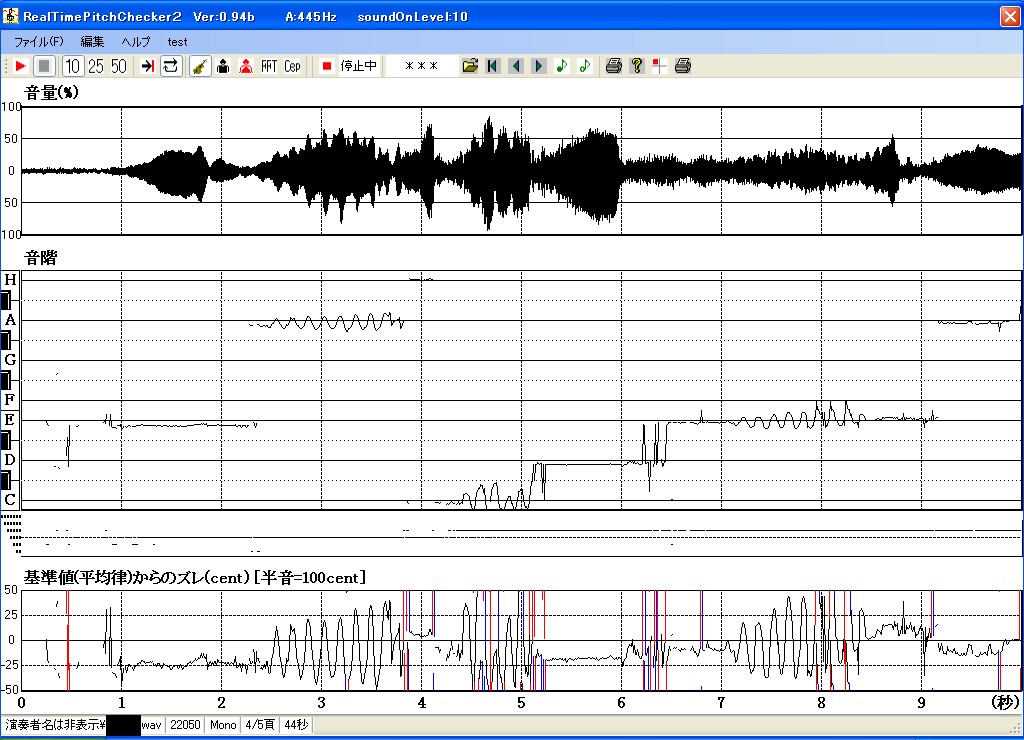Jump to the first page
Screen dimensions: 1024x740
[493, 66]
